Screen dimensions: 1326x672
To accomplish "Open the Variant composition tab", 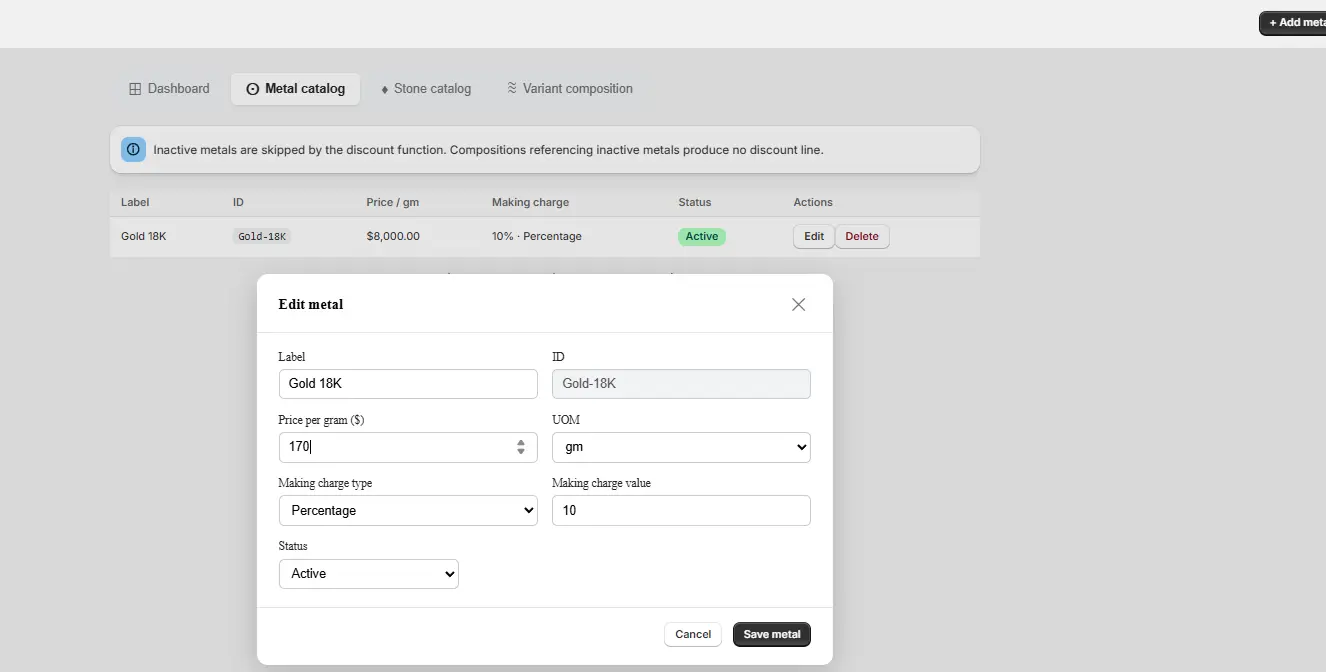I will coord(569,88).
